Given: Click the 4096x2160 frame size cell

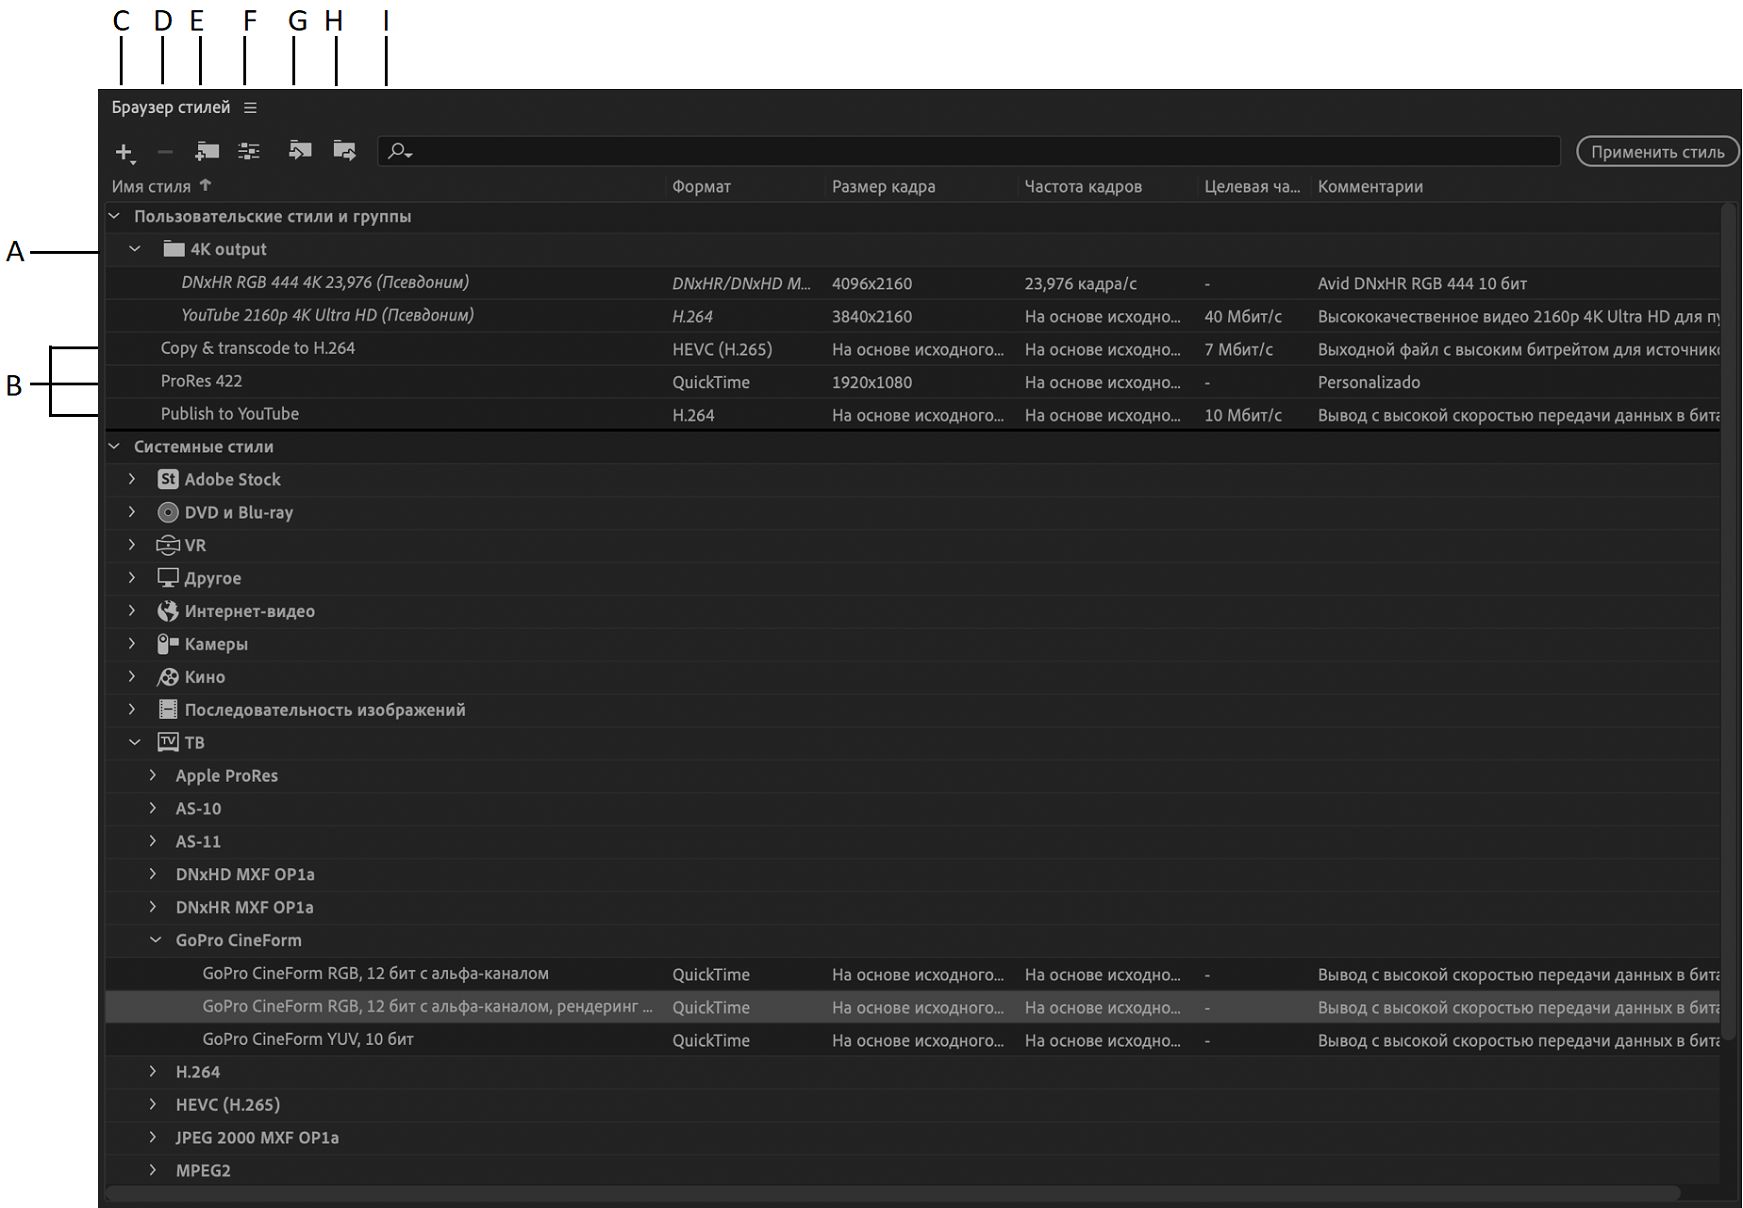Looking at the screenshot, I should 872,284.
